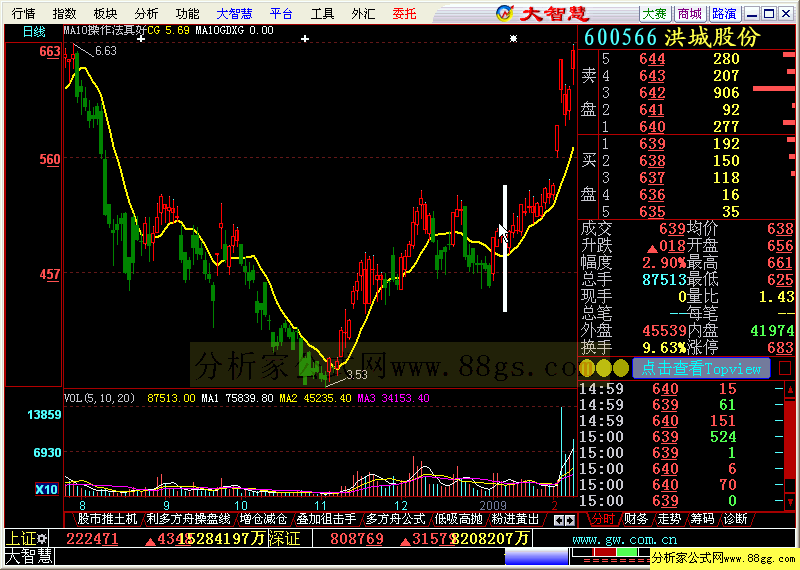Open the 指数 menu
This screenshot has width=800, height=570.
tap(64, 13)
